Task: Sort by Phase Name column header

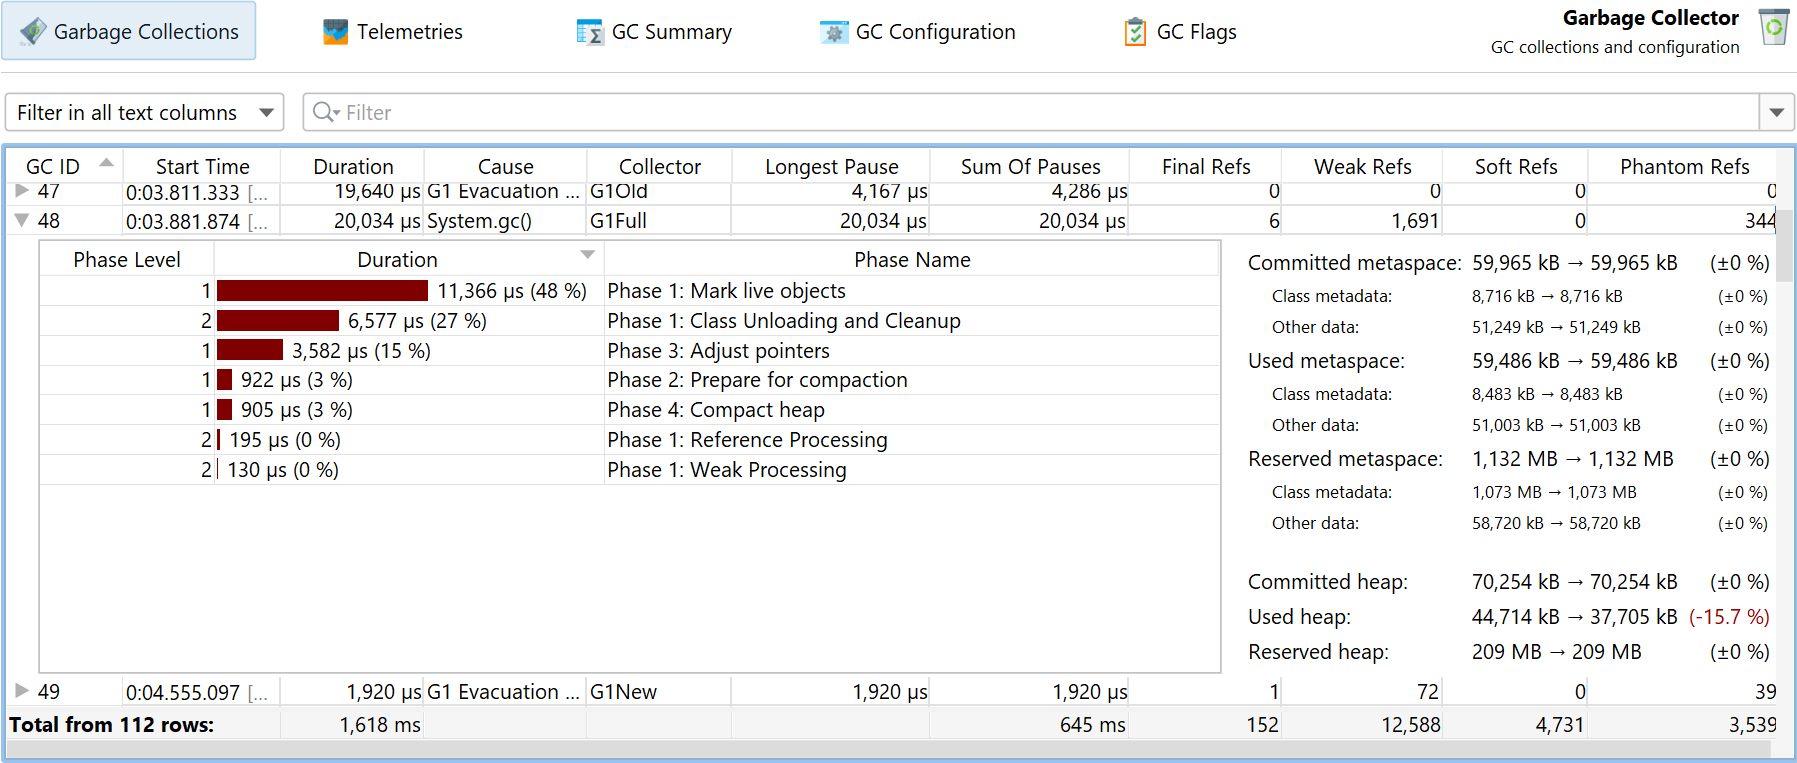Action: [x=912, y=260]
